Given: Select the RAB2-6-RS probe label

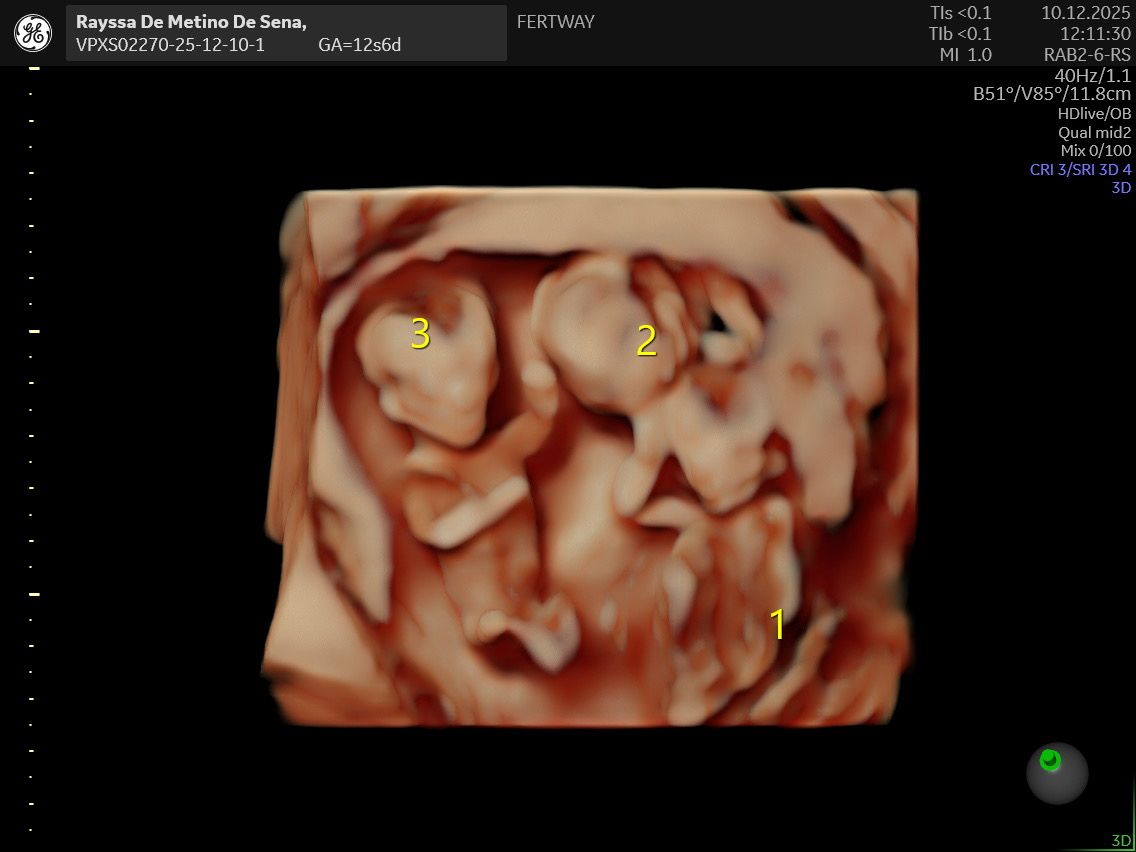Looking at the screenshot, I should click(x=1087, y=55).
